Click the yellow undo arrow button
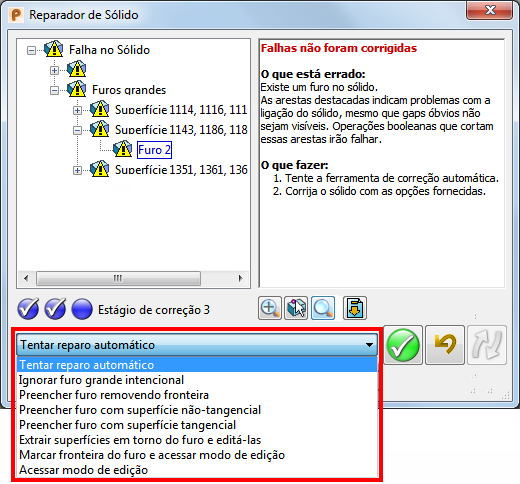 pyautogui.click(x=445, y=345)
